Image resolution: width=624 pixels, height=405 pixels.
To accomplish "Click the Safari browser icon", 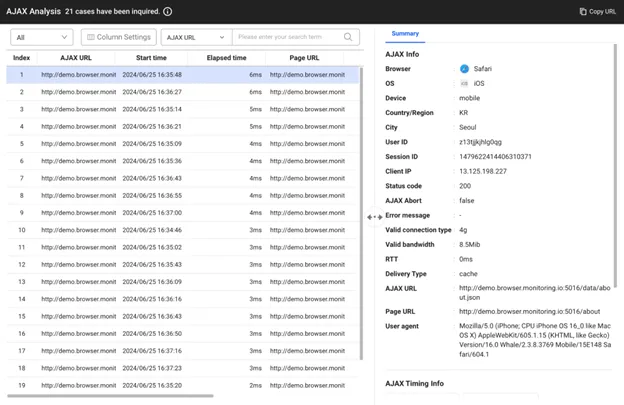I will click(x=464, y=69).
